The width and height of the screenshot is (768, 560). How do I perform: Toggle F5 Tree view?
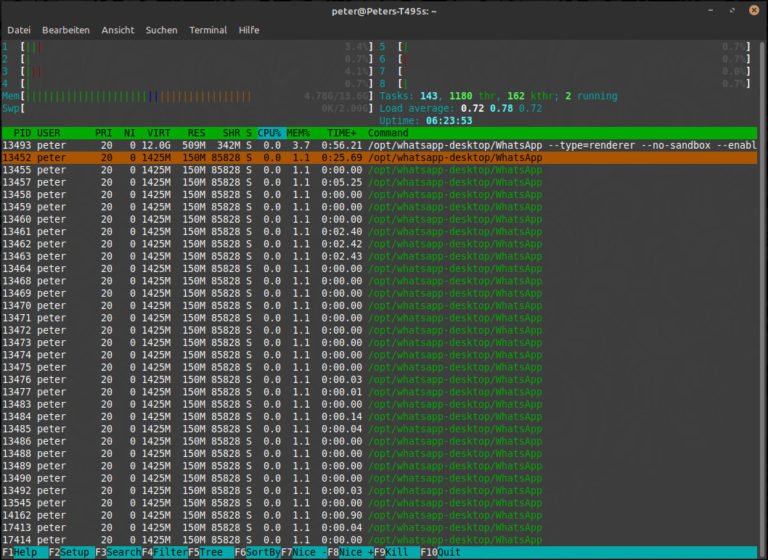click(205, 552)
